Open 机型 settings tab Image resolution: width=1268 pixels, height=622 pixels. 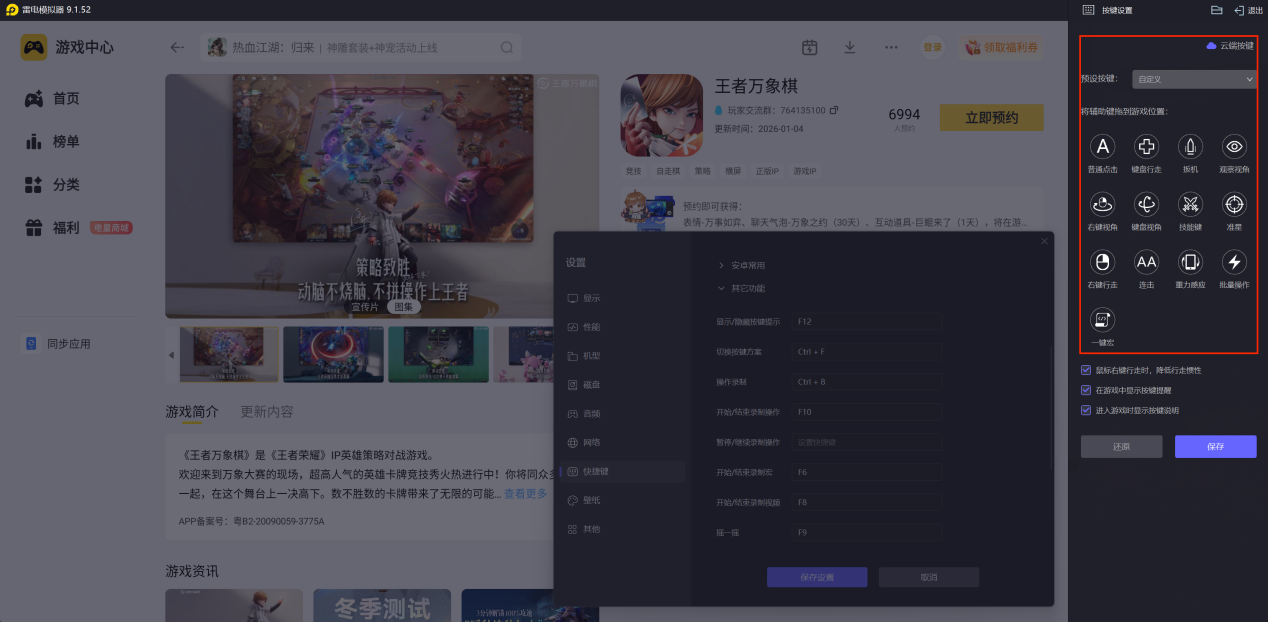tap(620, 356)
